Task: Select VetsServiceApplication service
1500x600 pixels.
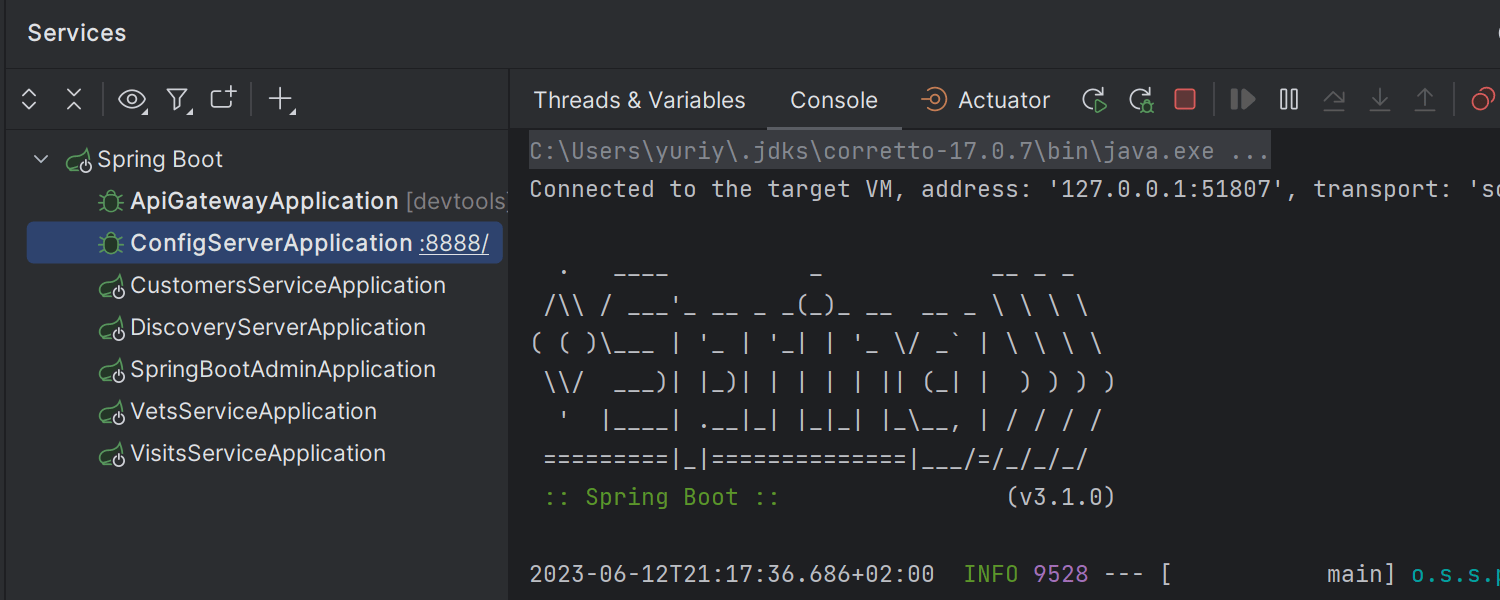Action: [x=253, y=411]
